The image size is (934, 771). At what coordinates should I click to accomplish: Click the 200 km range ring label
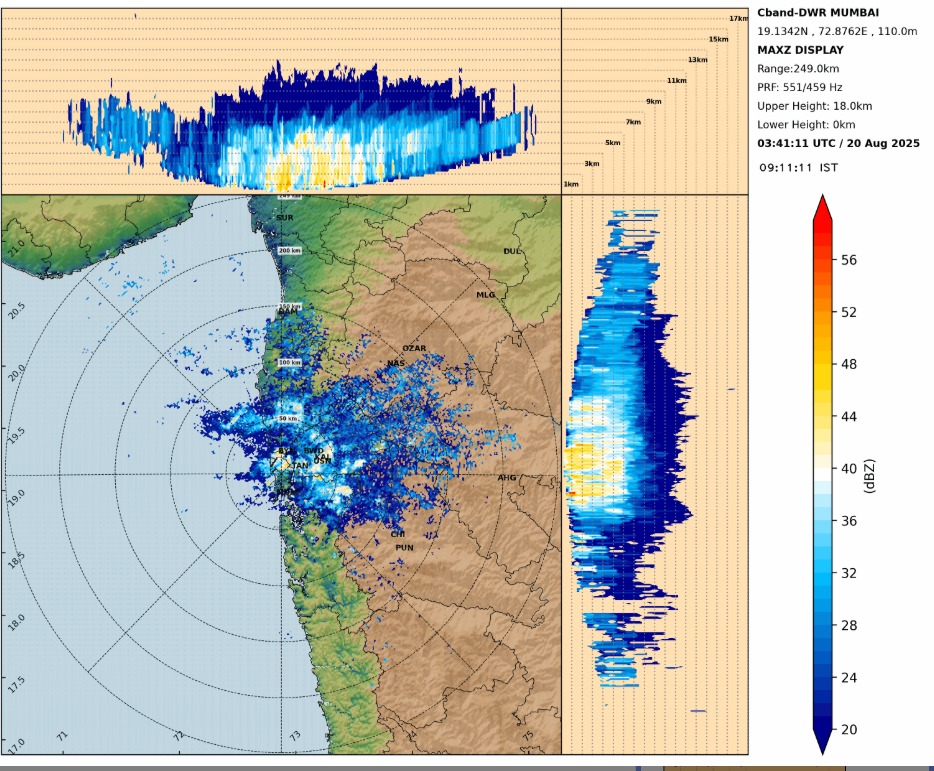[x=289, y=250]
